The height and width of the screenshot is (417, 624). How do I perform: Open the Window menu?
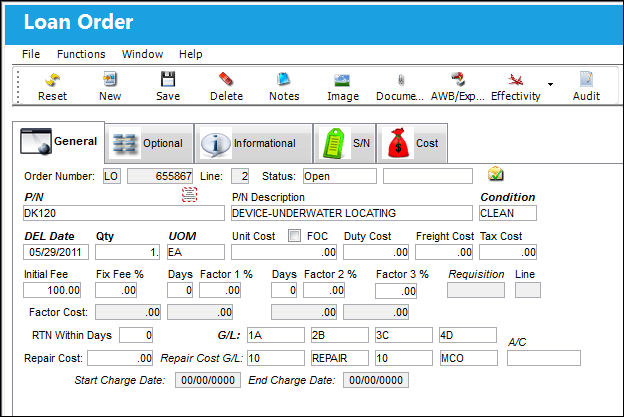tap(142, 54)
